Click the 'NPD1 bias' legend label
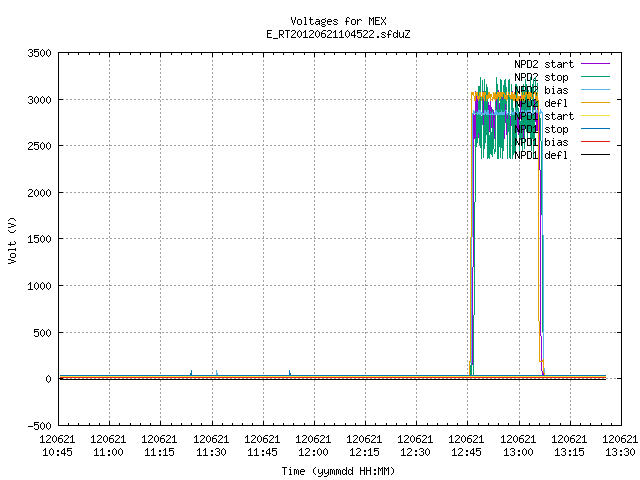The image size is (640, 480). [x=541, y=142]
